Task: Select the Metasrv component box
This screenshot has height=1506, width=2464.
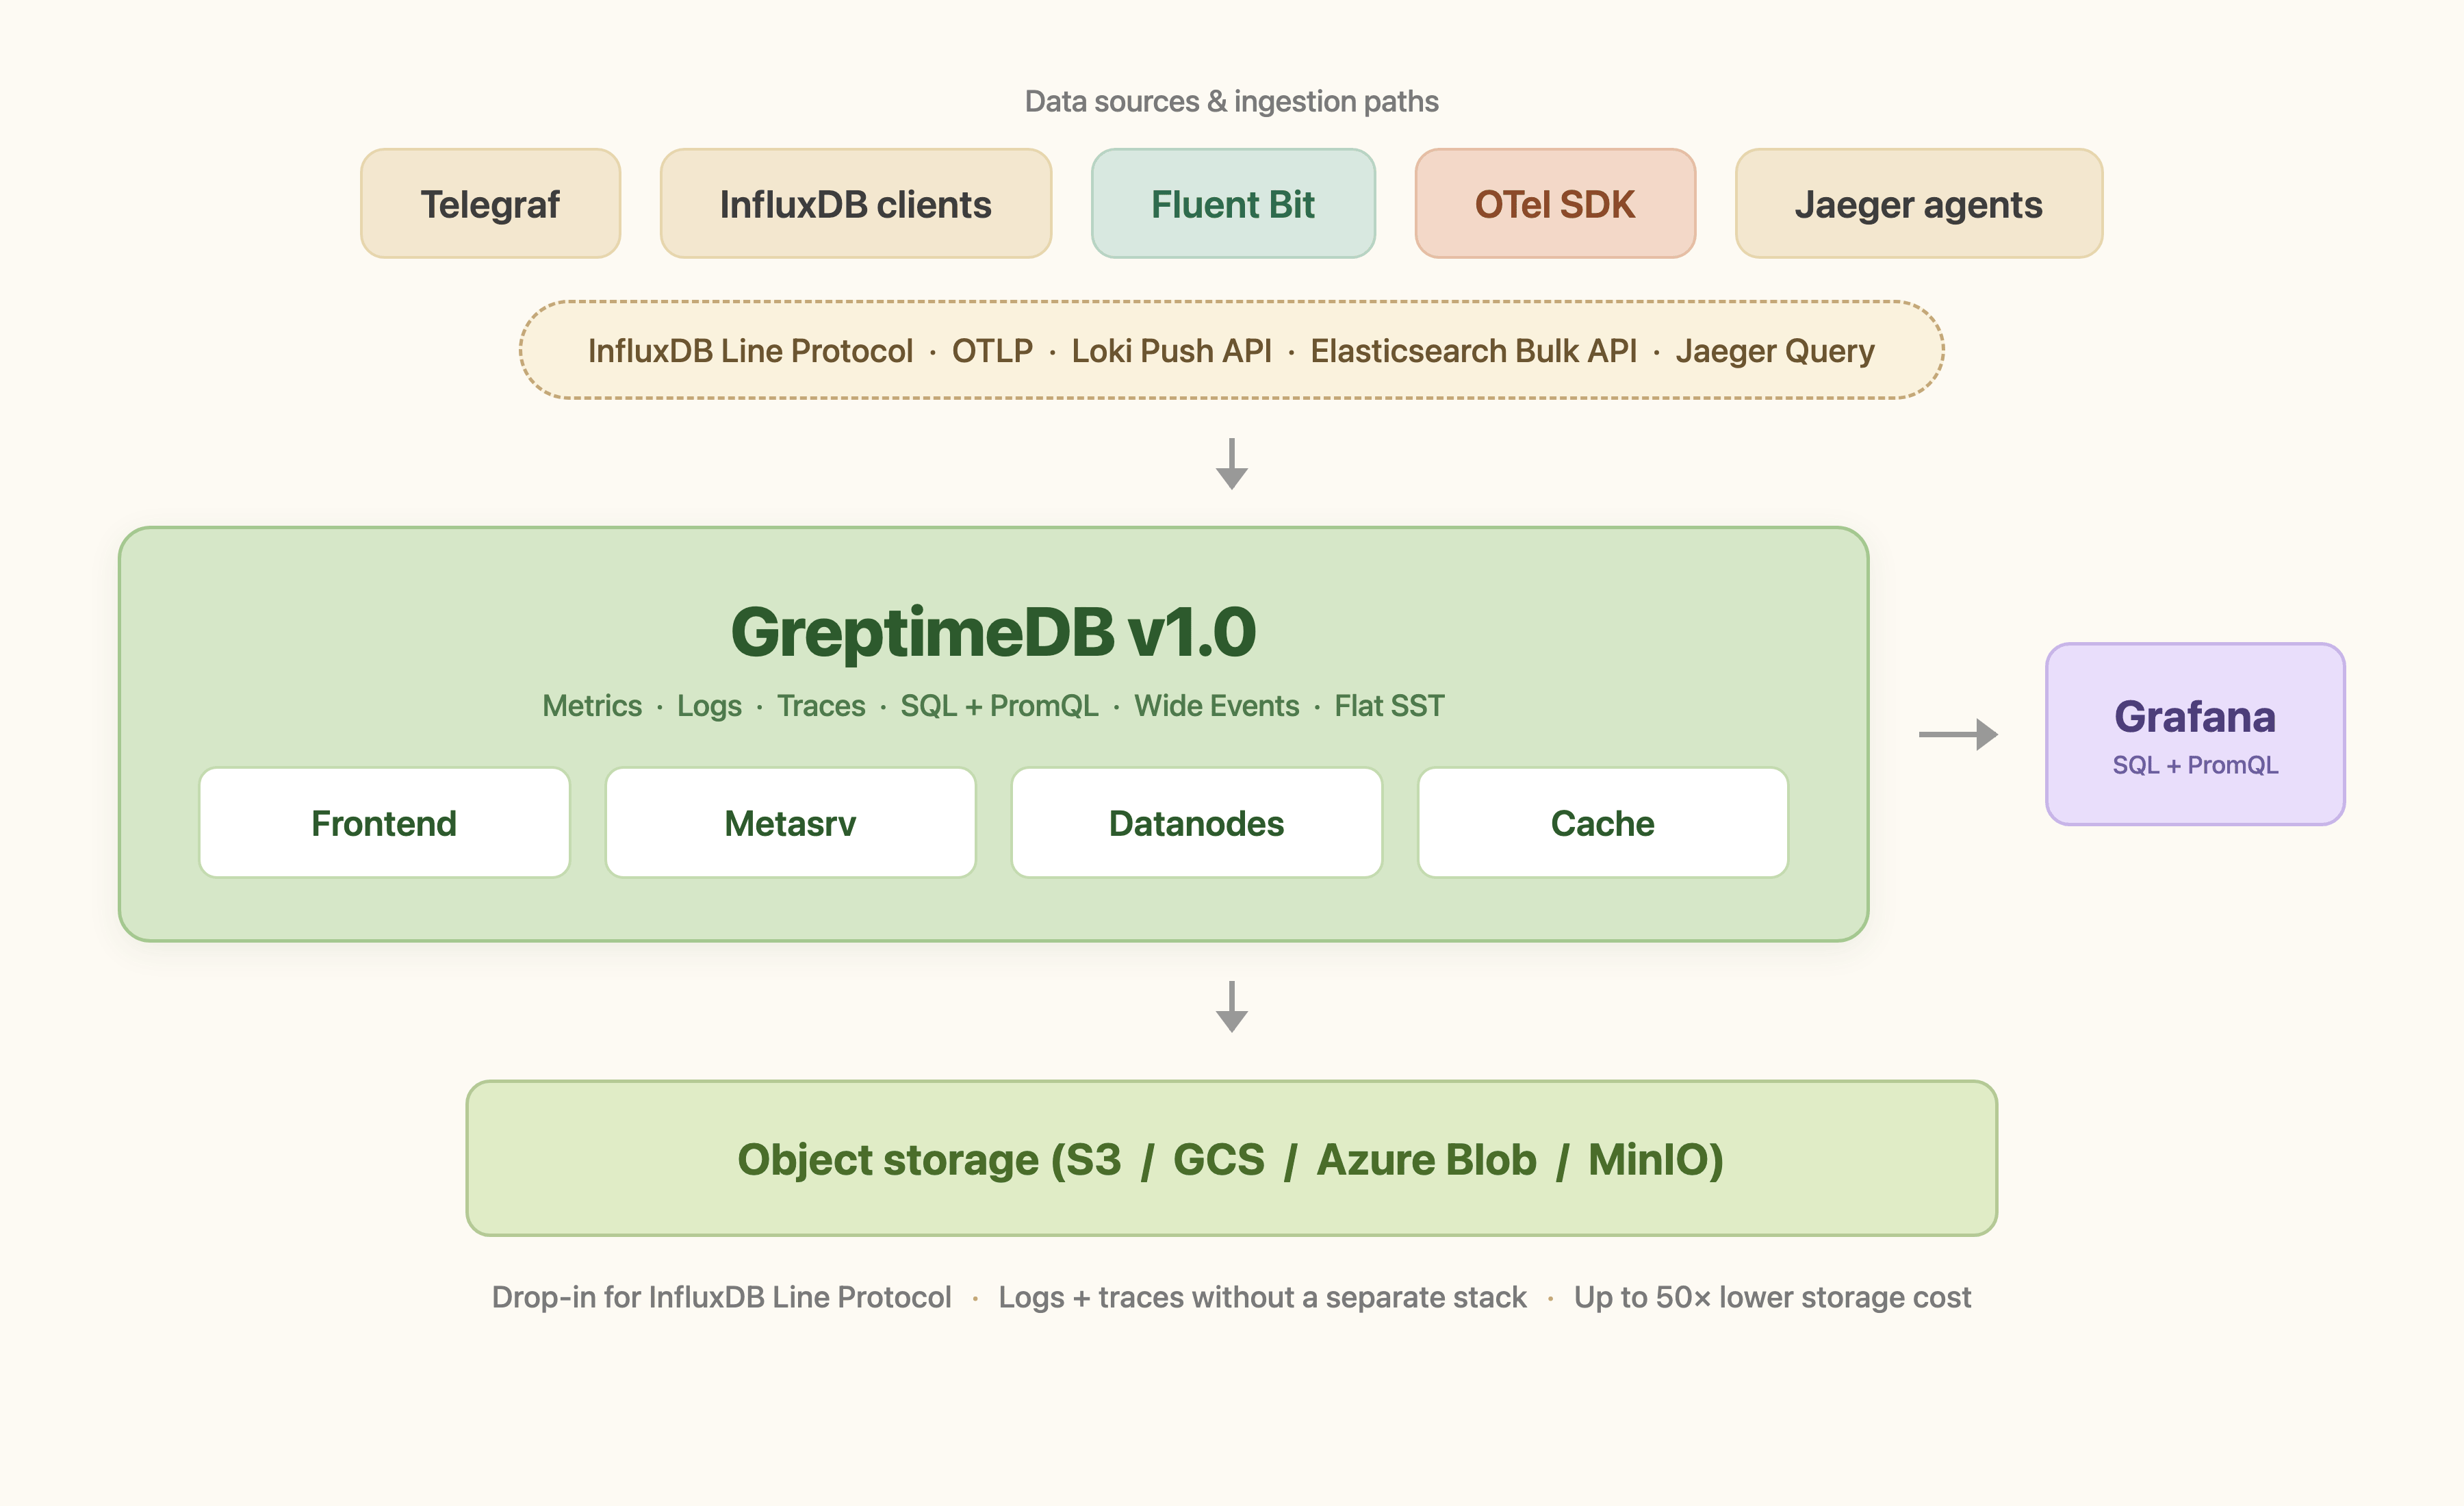Action: coord(790,823)
